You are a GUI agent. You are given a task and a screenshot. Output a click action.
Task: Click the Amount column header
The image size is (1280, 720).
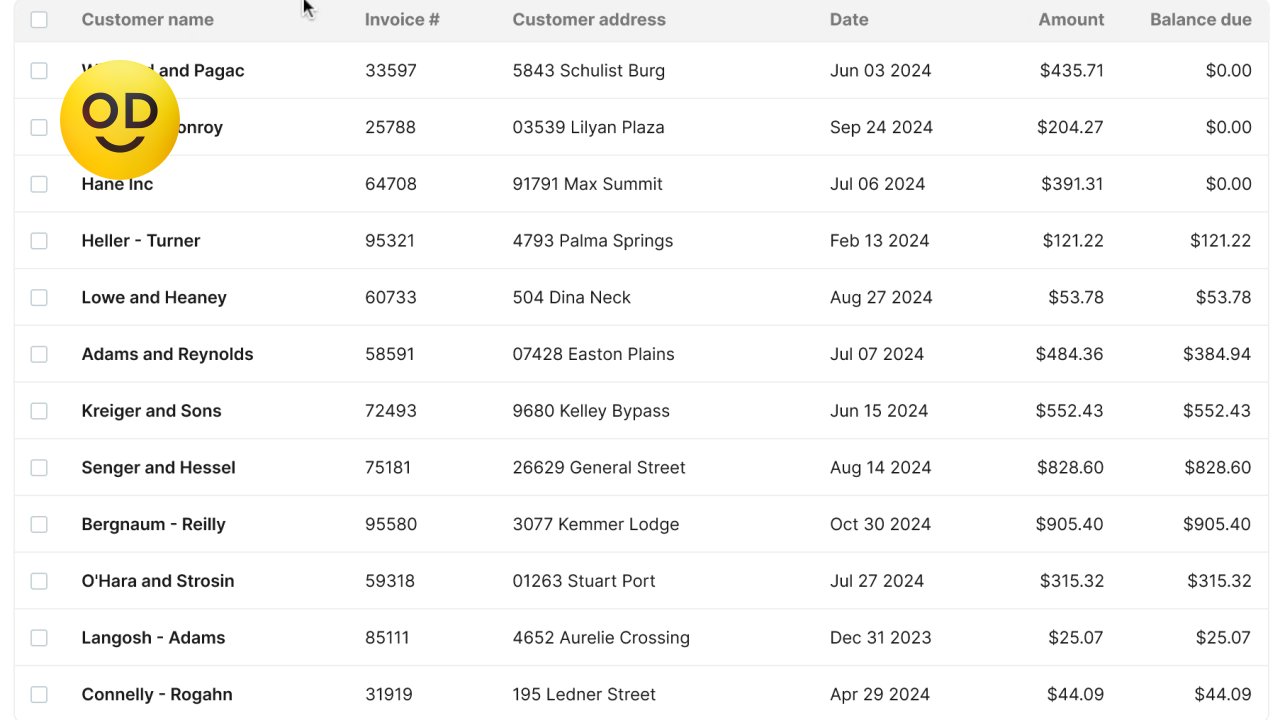(1071, 20)
